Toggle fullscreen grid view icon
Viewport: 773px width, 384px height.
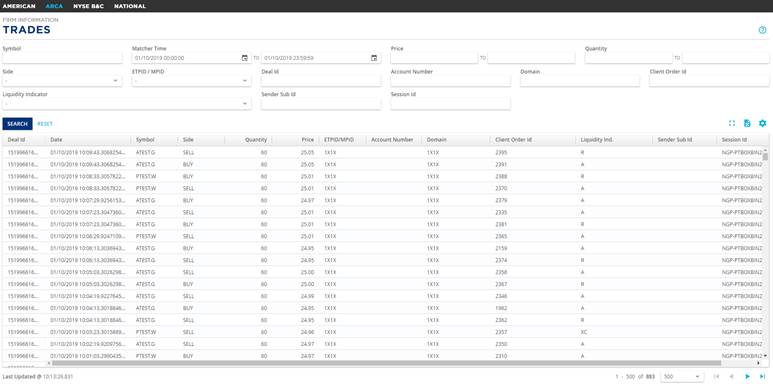[x=732, y=123]
